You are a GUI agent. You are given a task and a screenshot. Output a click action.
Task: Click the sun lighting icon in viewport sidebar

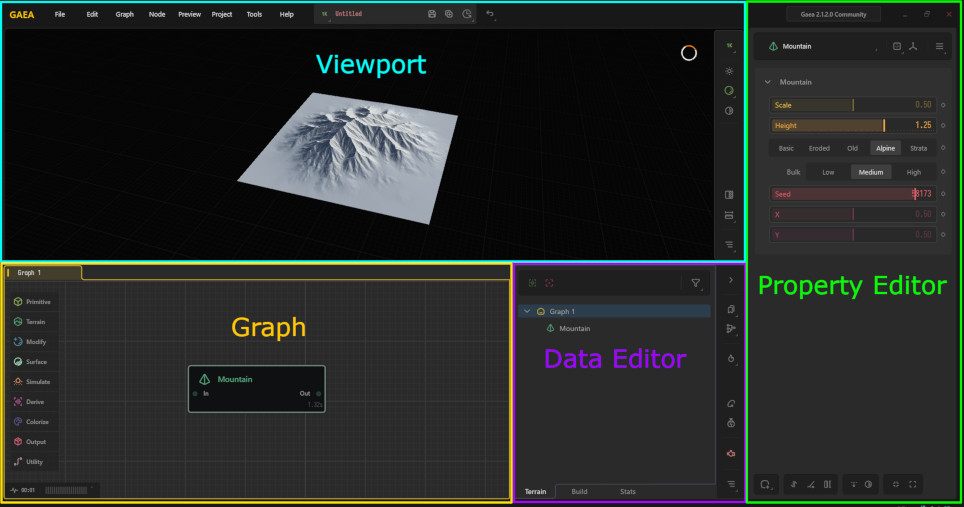[729, 71]
